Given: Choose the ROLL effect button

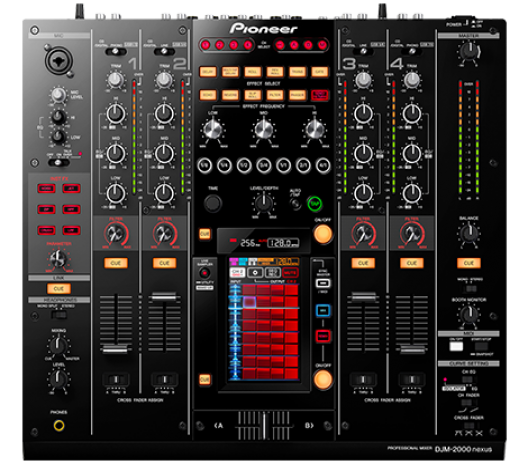Looking at the screenshot, I should tap(253, 72).
